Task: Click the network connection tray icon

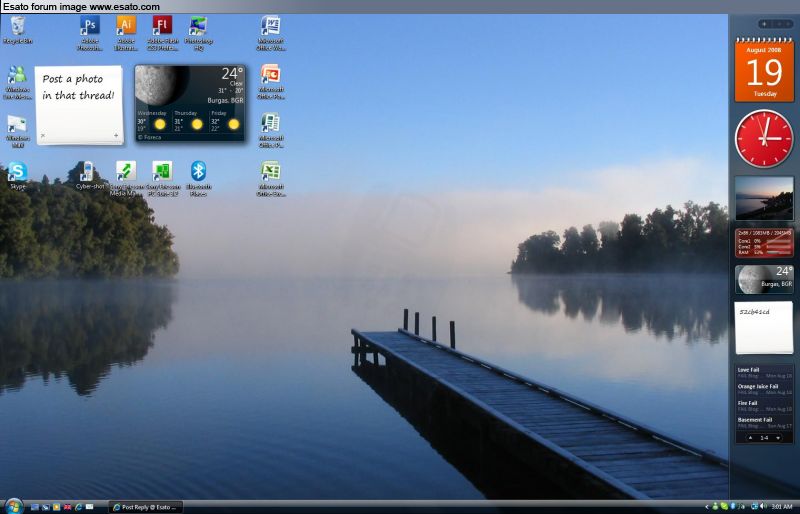Action: coord(755,507)
